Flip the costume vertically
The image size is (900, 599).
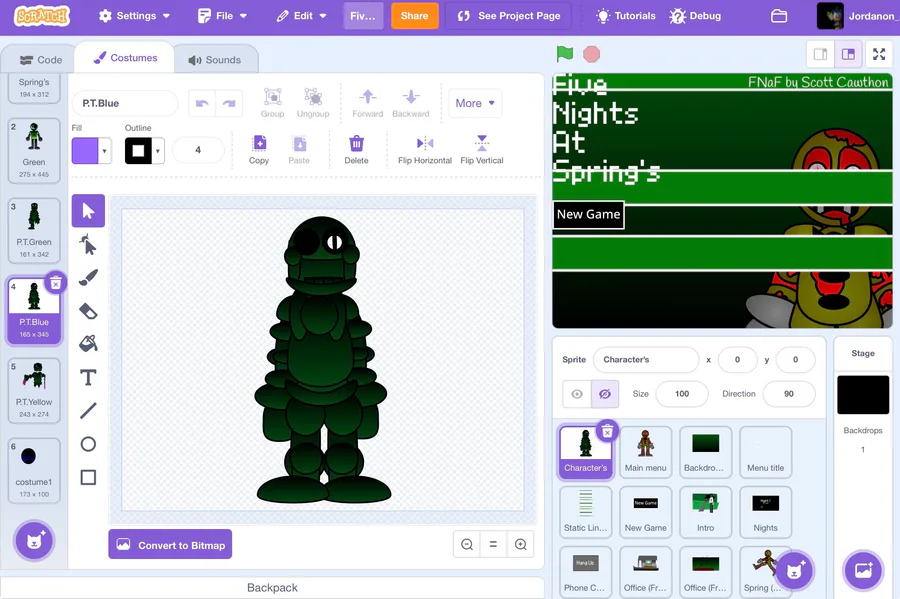[x=482, y=150]
